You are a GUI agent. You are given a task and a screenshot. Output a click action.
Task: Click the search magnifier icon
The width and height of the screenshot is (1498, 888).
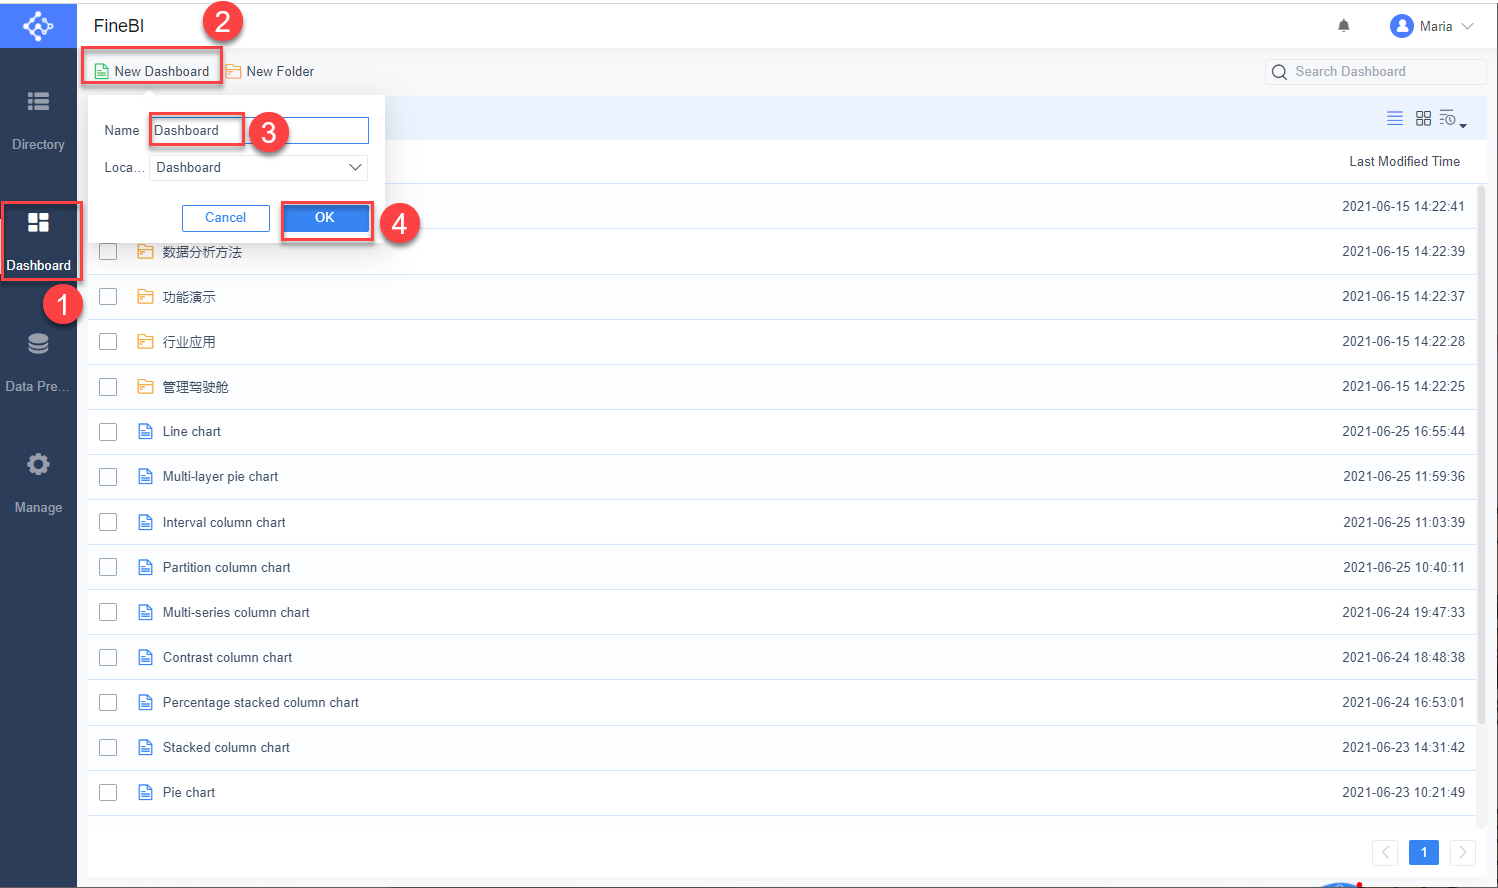pyautogui.click(x=1279, y=71)
